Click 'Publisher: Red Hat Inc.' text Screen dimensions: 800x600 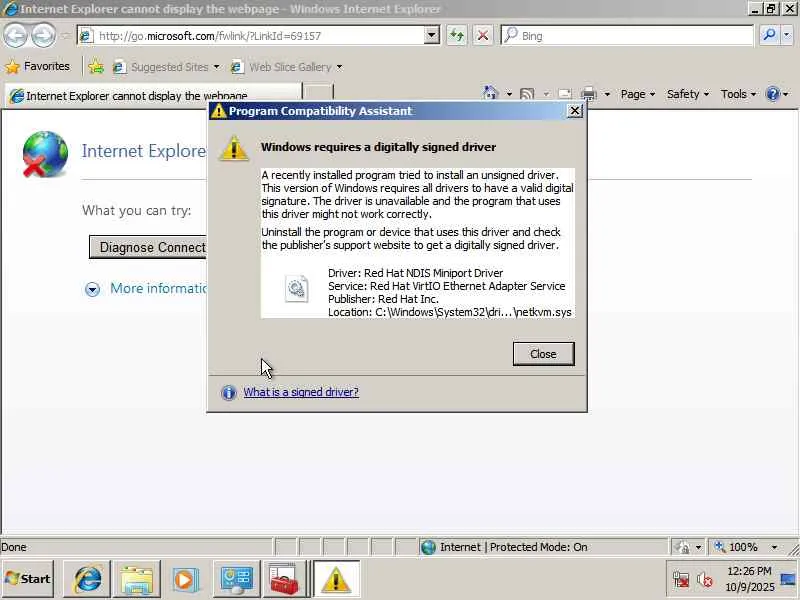(383, 299)
